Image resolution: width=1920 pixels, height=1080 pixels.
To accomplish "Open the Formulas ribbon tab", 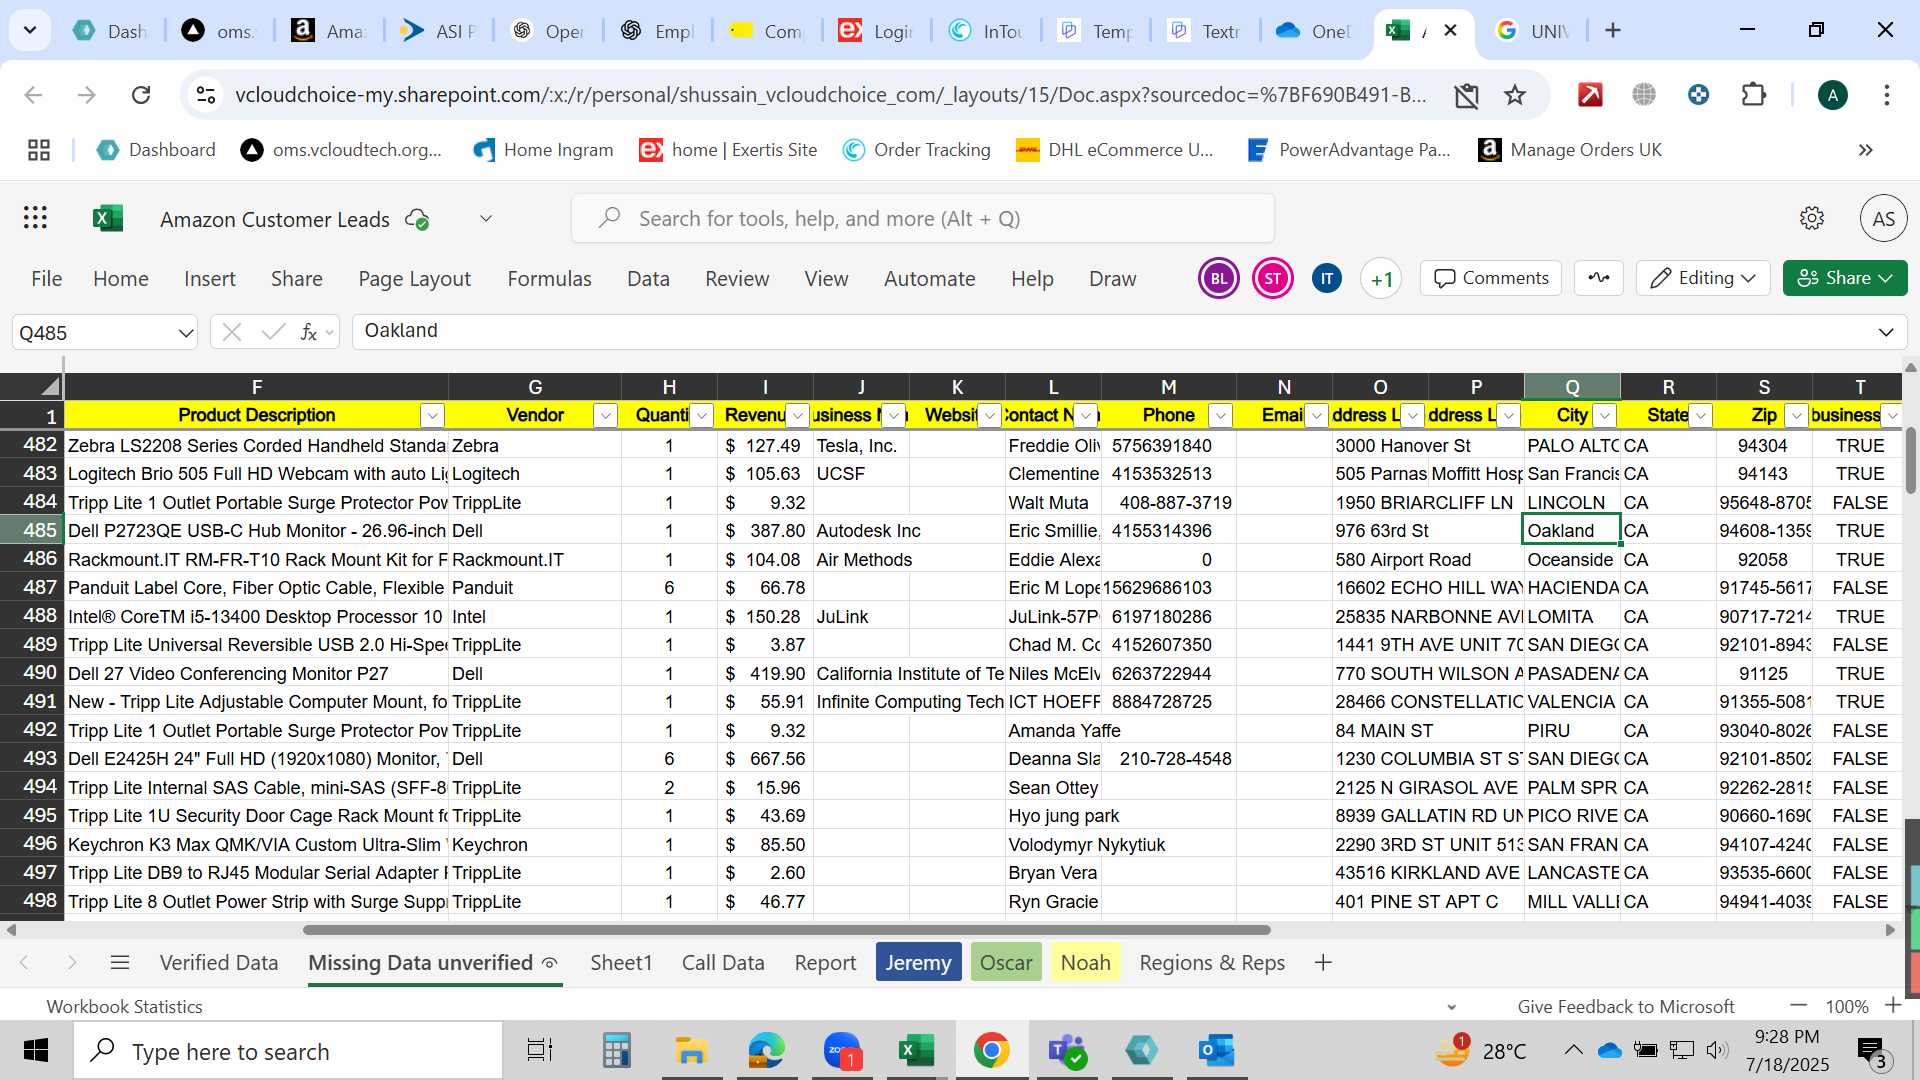I will click(x=549, y=279).
